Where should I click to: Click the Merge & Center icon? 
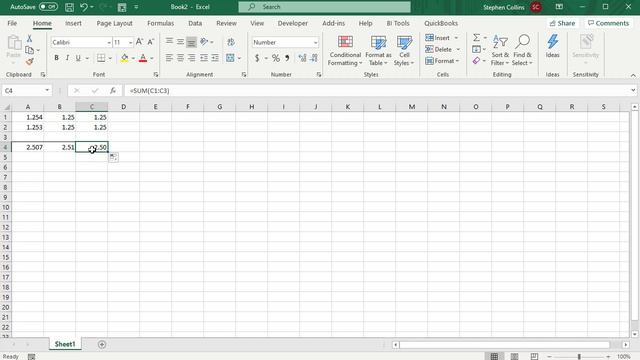tap(230, 58)
